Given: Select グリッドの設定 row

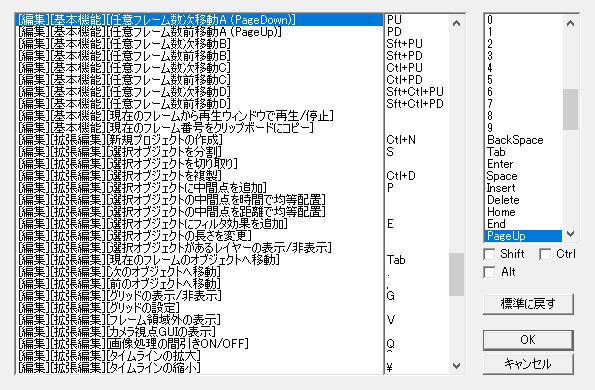Looking at the screenshot, I should [199, 308].
